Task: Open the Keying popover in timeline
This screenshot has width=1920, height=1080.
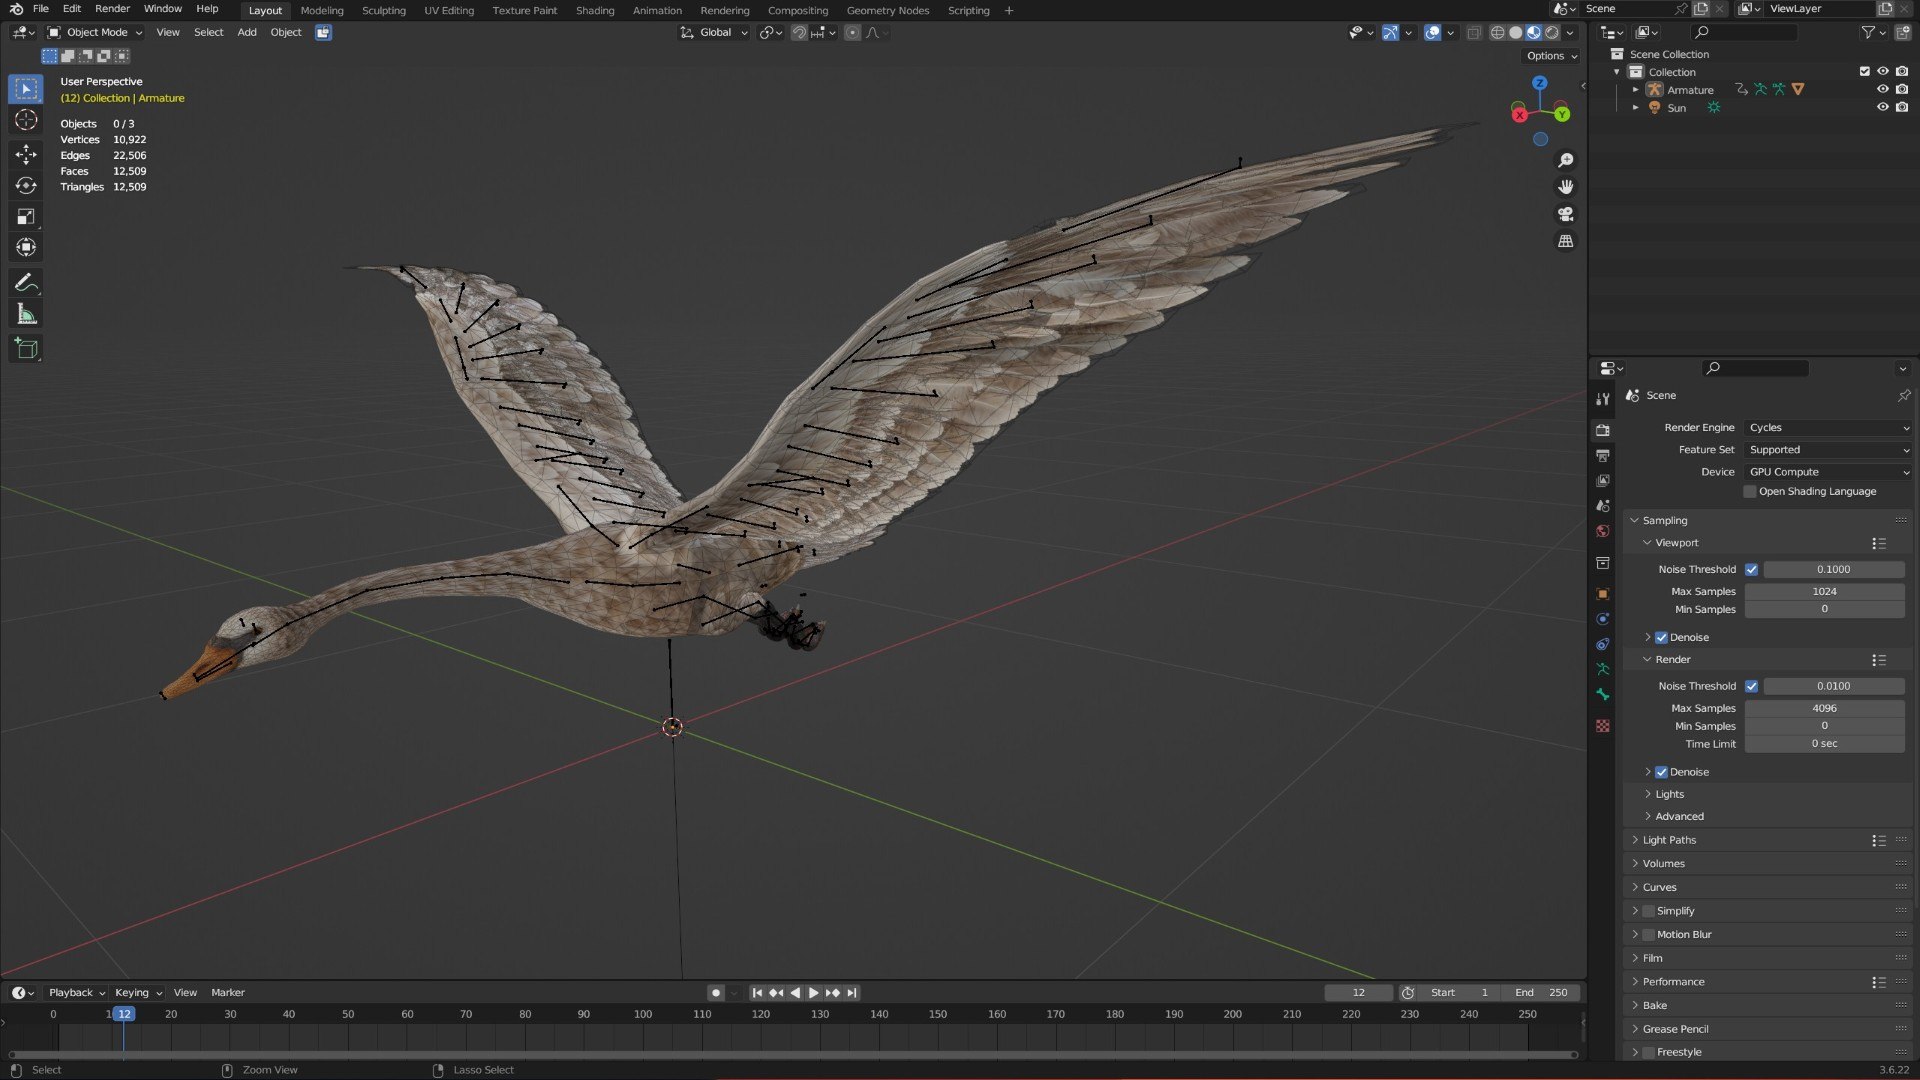Action: point(138,993)
